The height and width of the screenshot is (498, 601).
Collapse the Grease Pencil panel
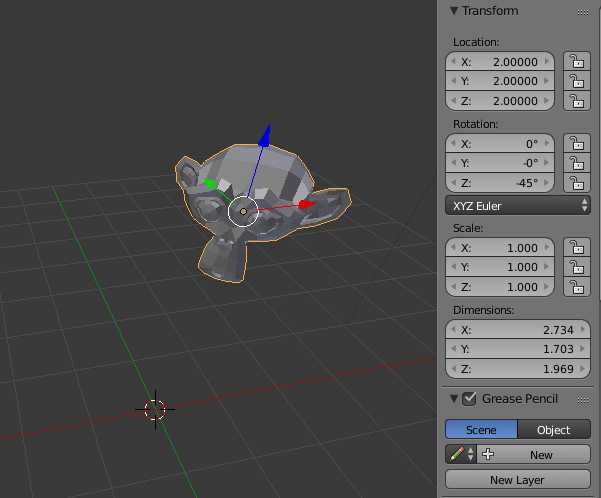(x=454, y=399)
